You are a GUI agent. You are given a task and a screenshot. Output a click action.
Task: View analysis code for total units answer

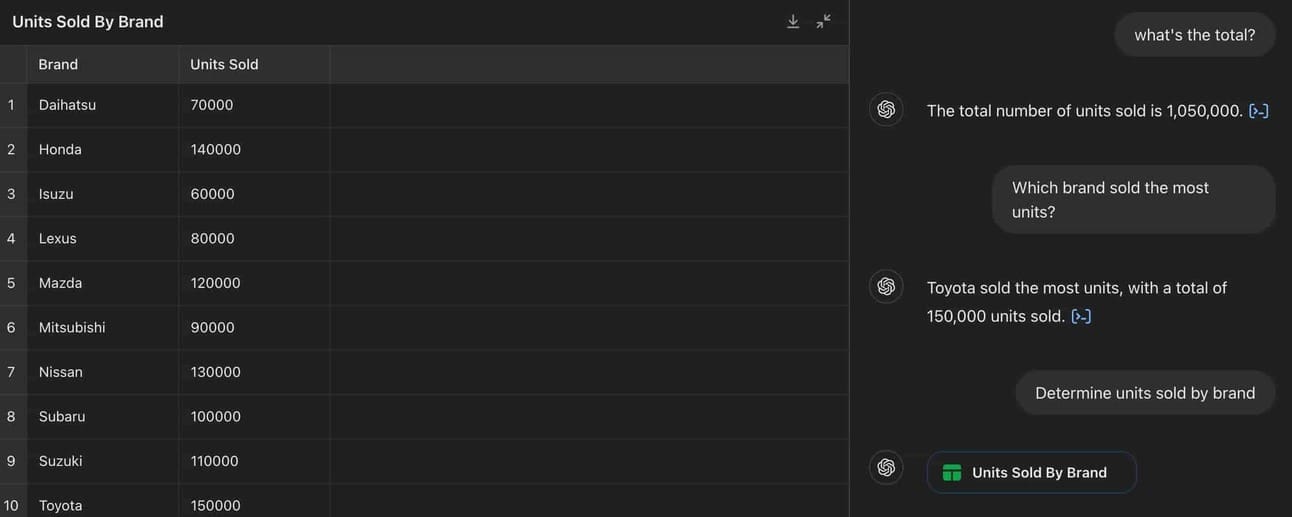(1259, 111)
